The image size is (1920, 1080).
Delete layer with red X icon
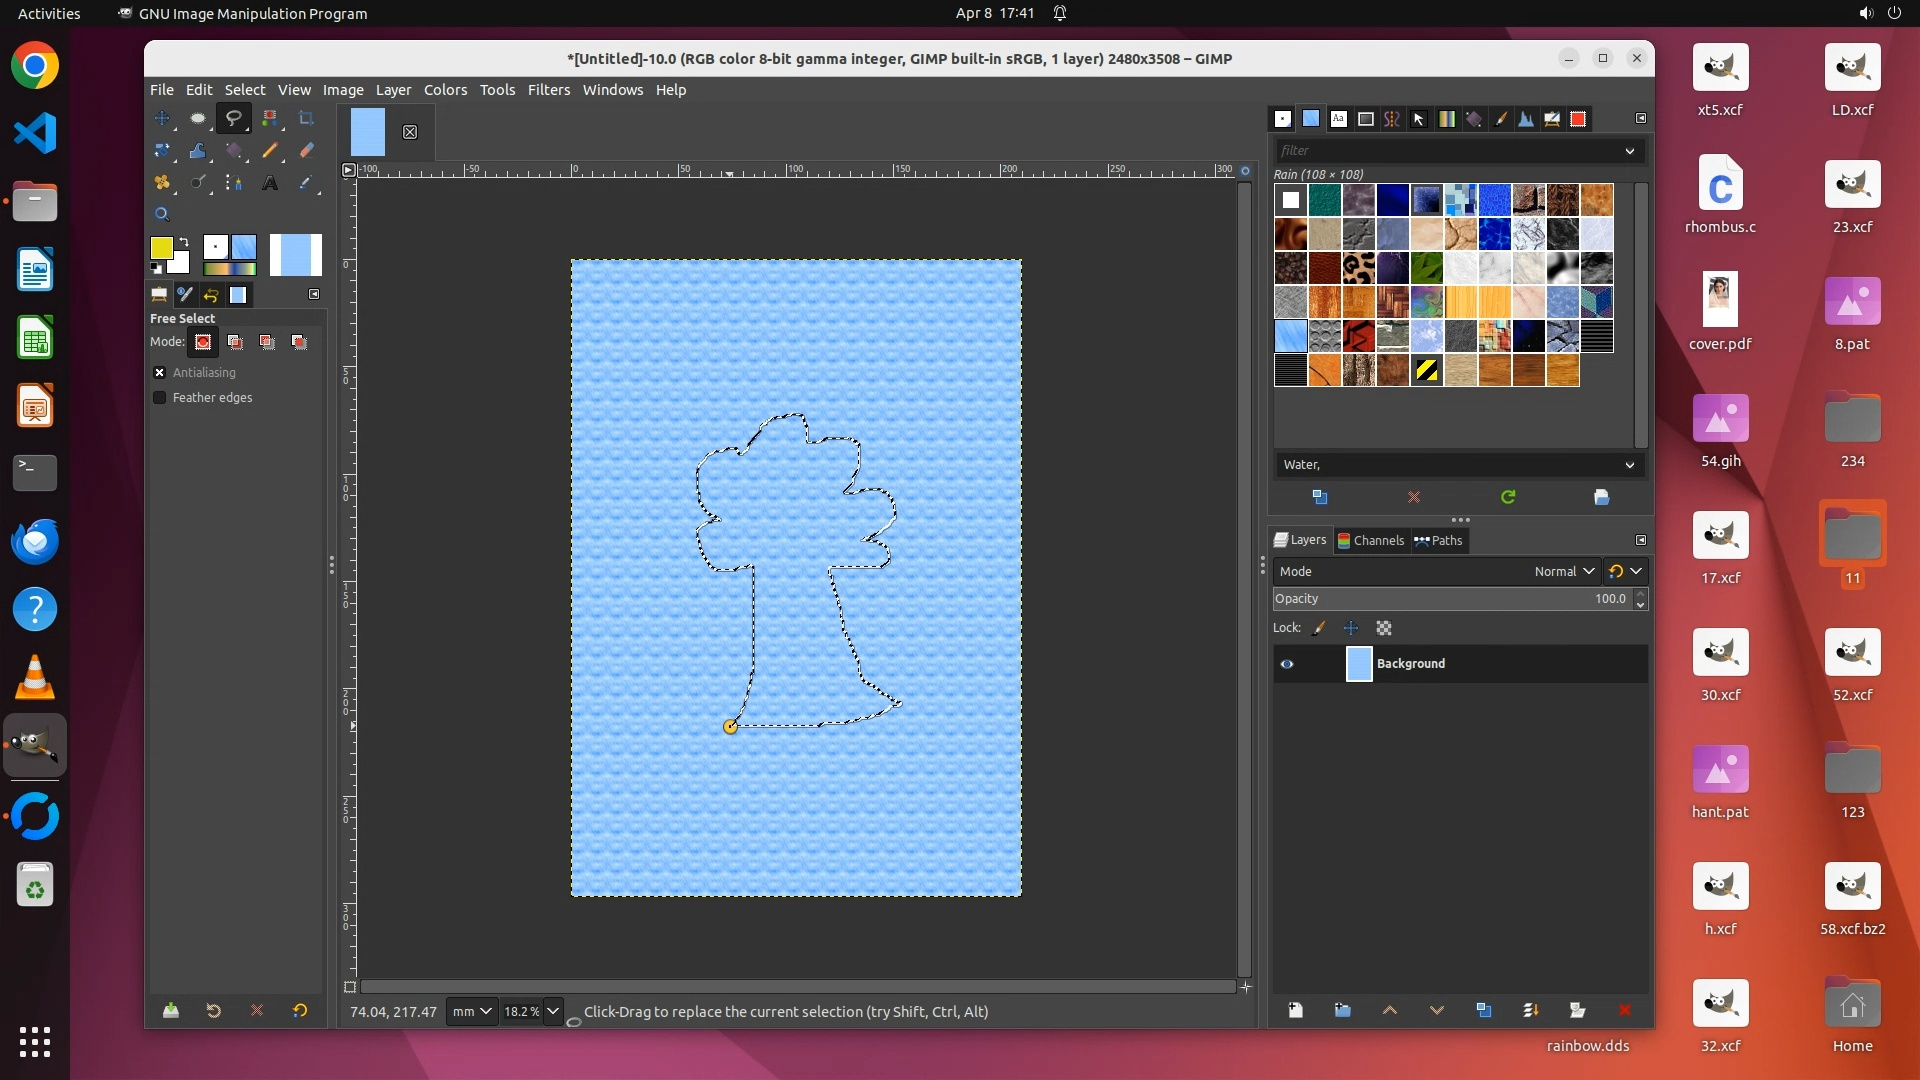tap(1624, 1010)
